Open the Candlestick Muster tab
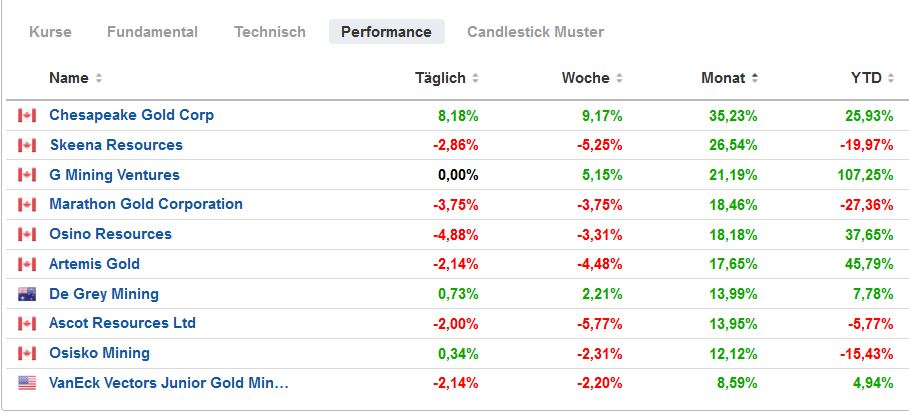Viewport: 909px width, 414px height. point(535,32)
